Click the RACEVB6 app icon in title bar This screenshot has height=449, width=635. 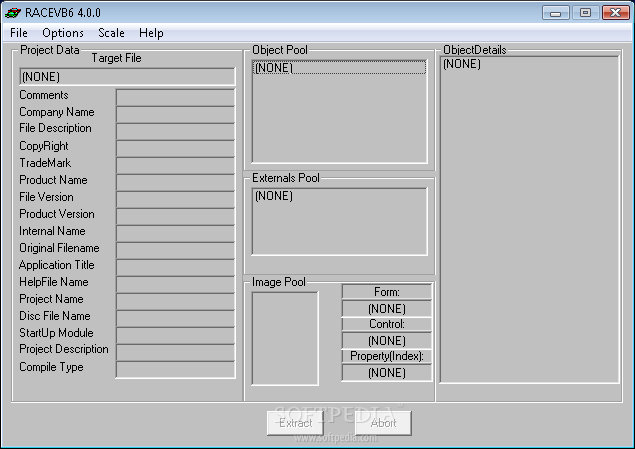(13, 13)
